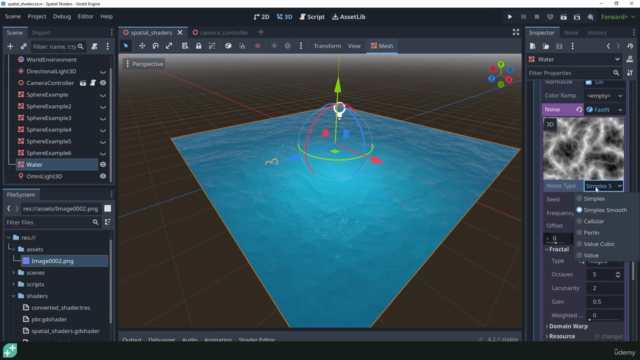Switch to Script workspace
Screen dimensions: 640x360
tap(312, 17)
